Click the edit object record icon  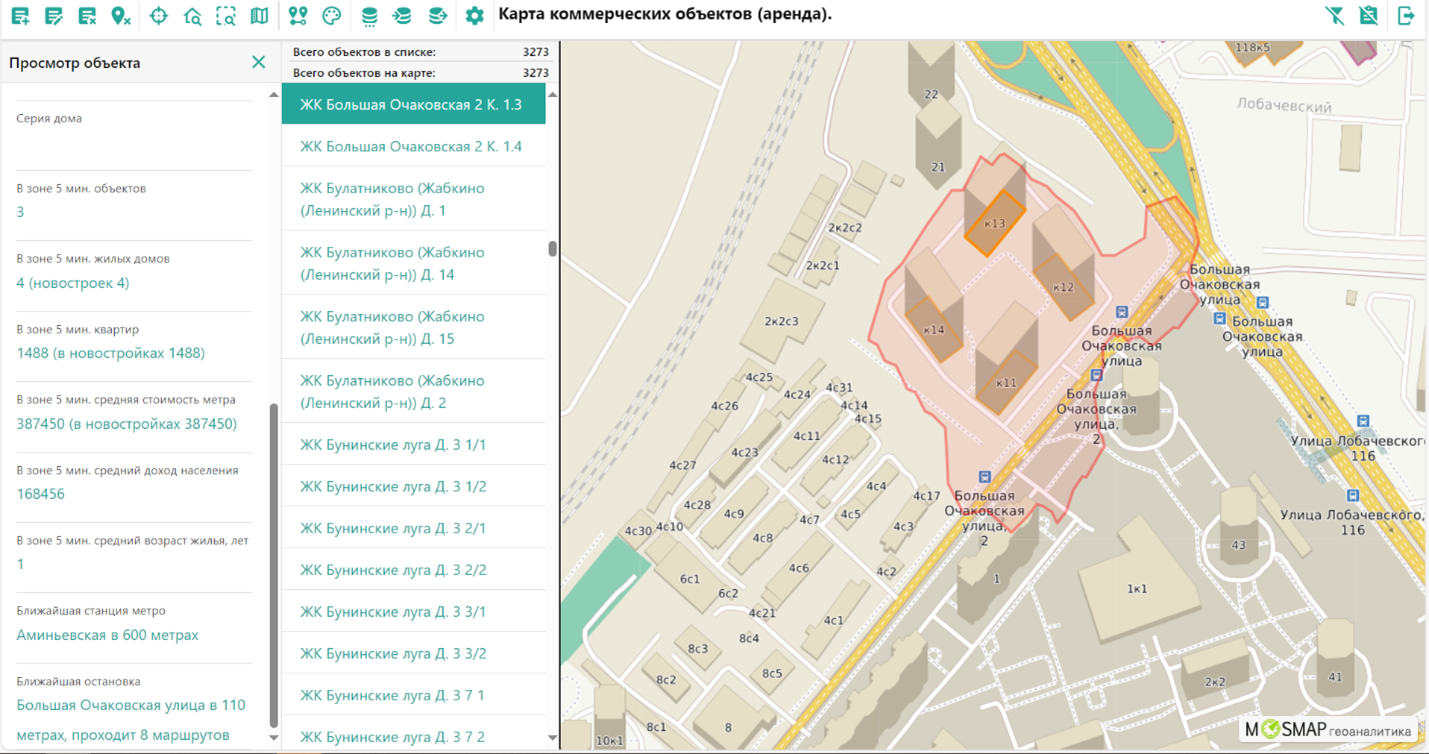pos(54,16)
